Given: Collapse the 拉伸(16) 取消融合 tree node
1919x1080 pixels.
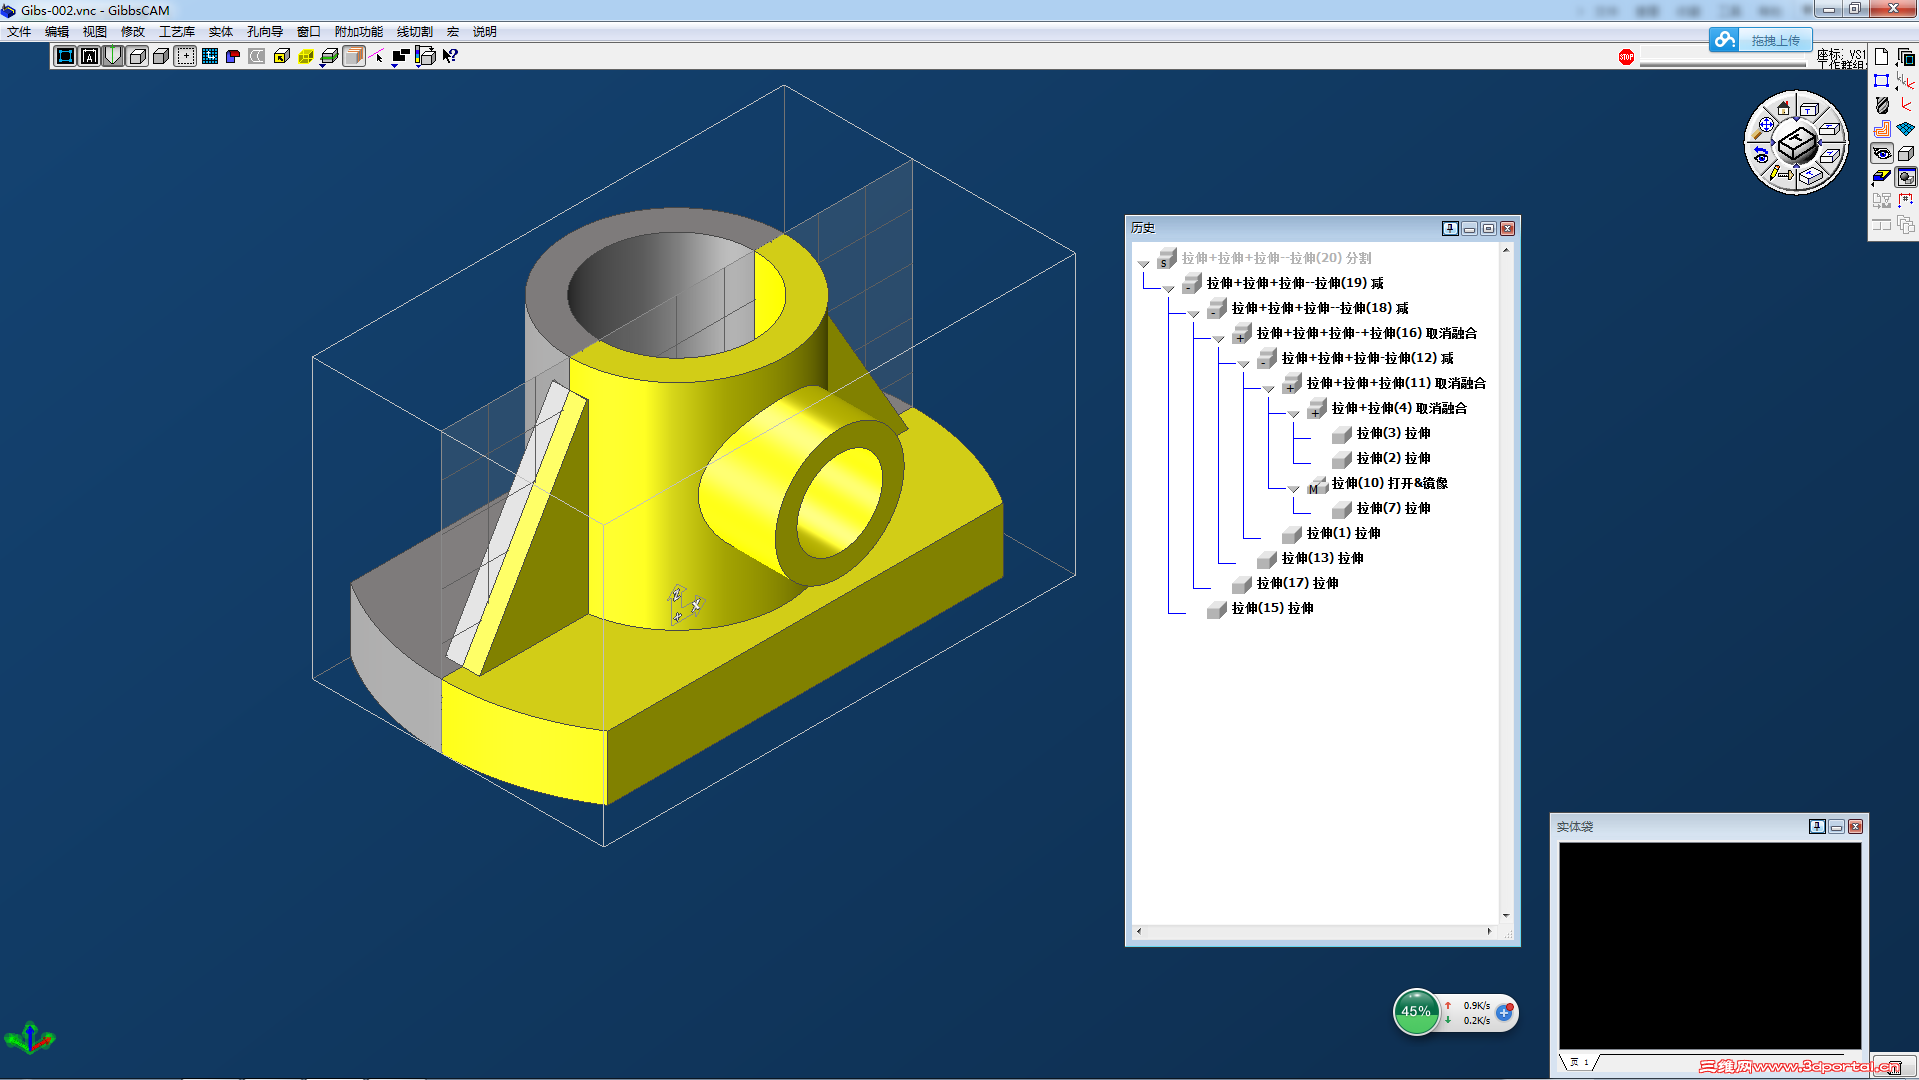Looking at the screenshot, I should 1218,339.
